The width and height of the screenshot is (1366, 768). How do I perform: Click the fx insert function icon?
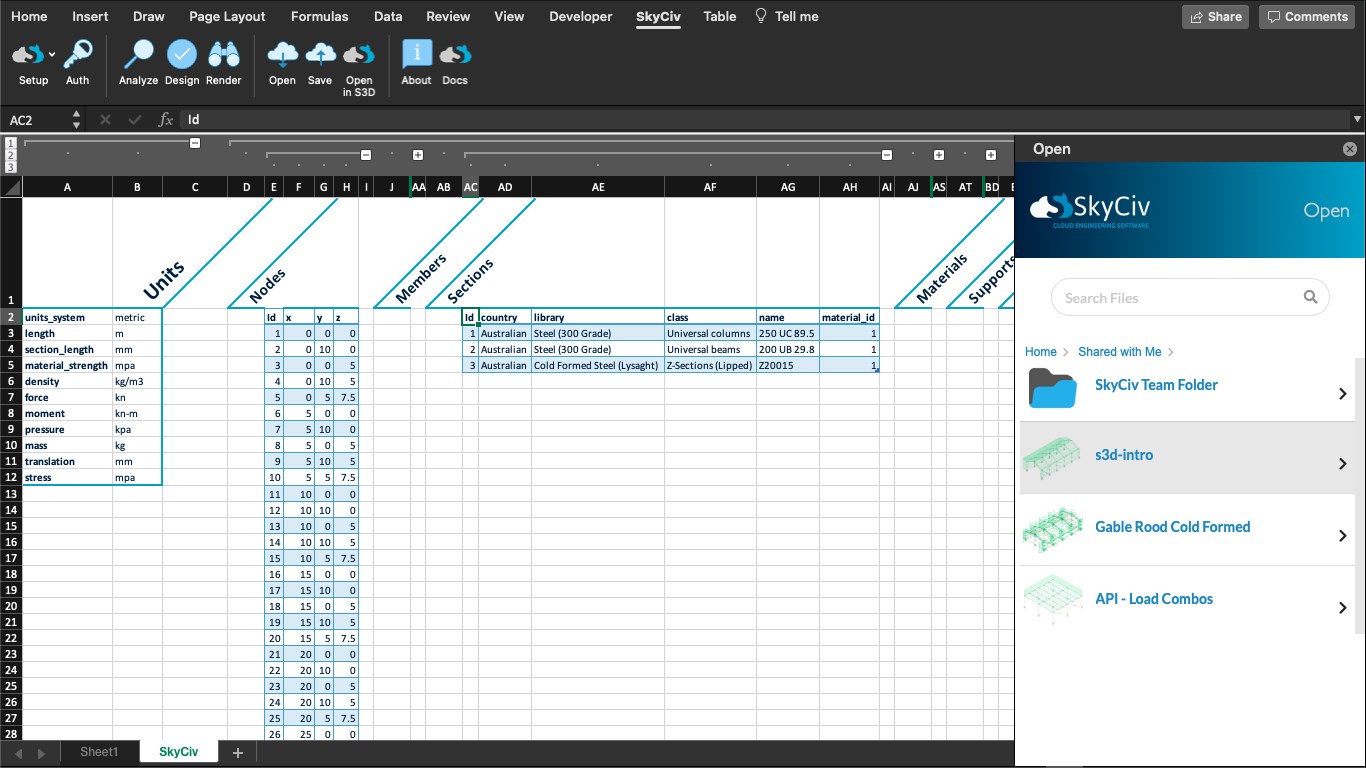point(166,119)
